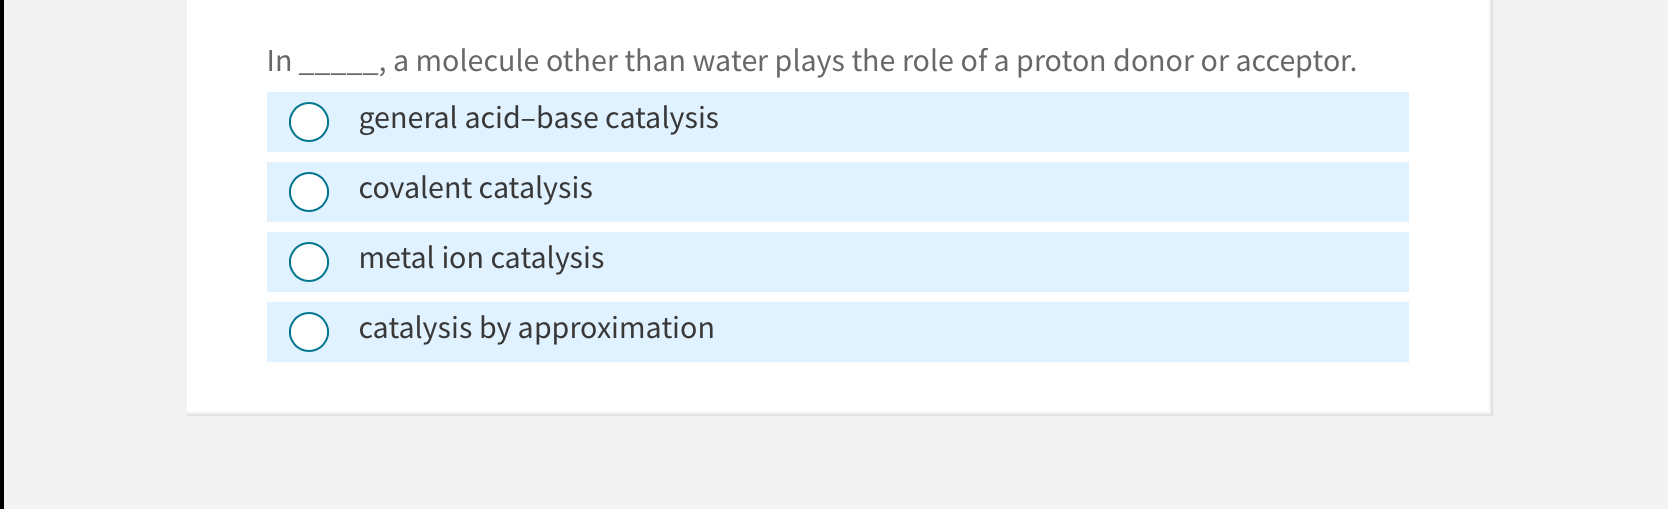Click the 'covalent catalysis' label text

tap(475, 189)
